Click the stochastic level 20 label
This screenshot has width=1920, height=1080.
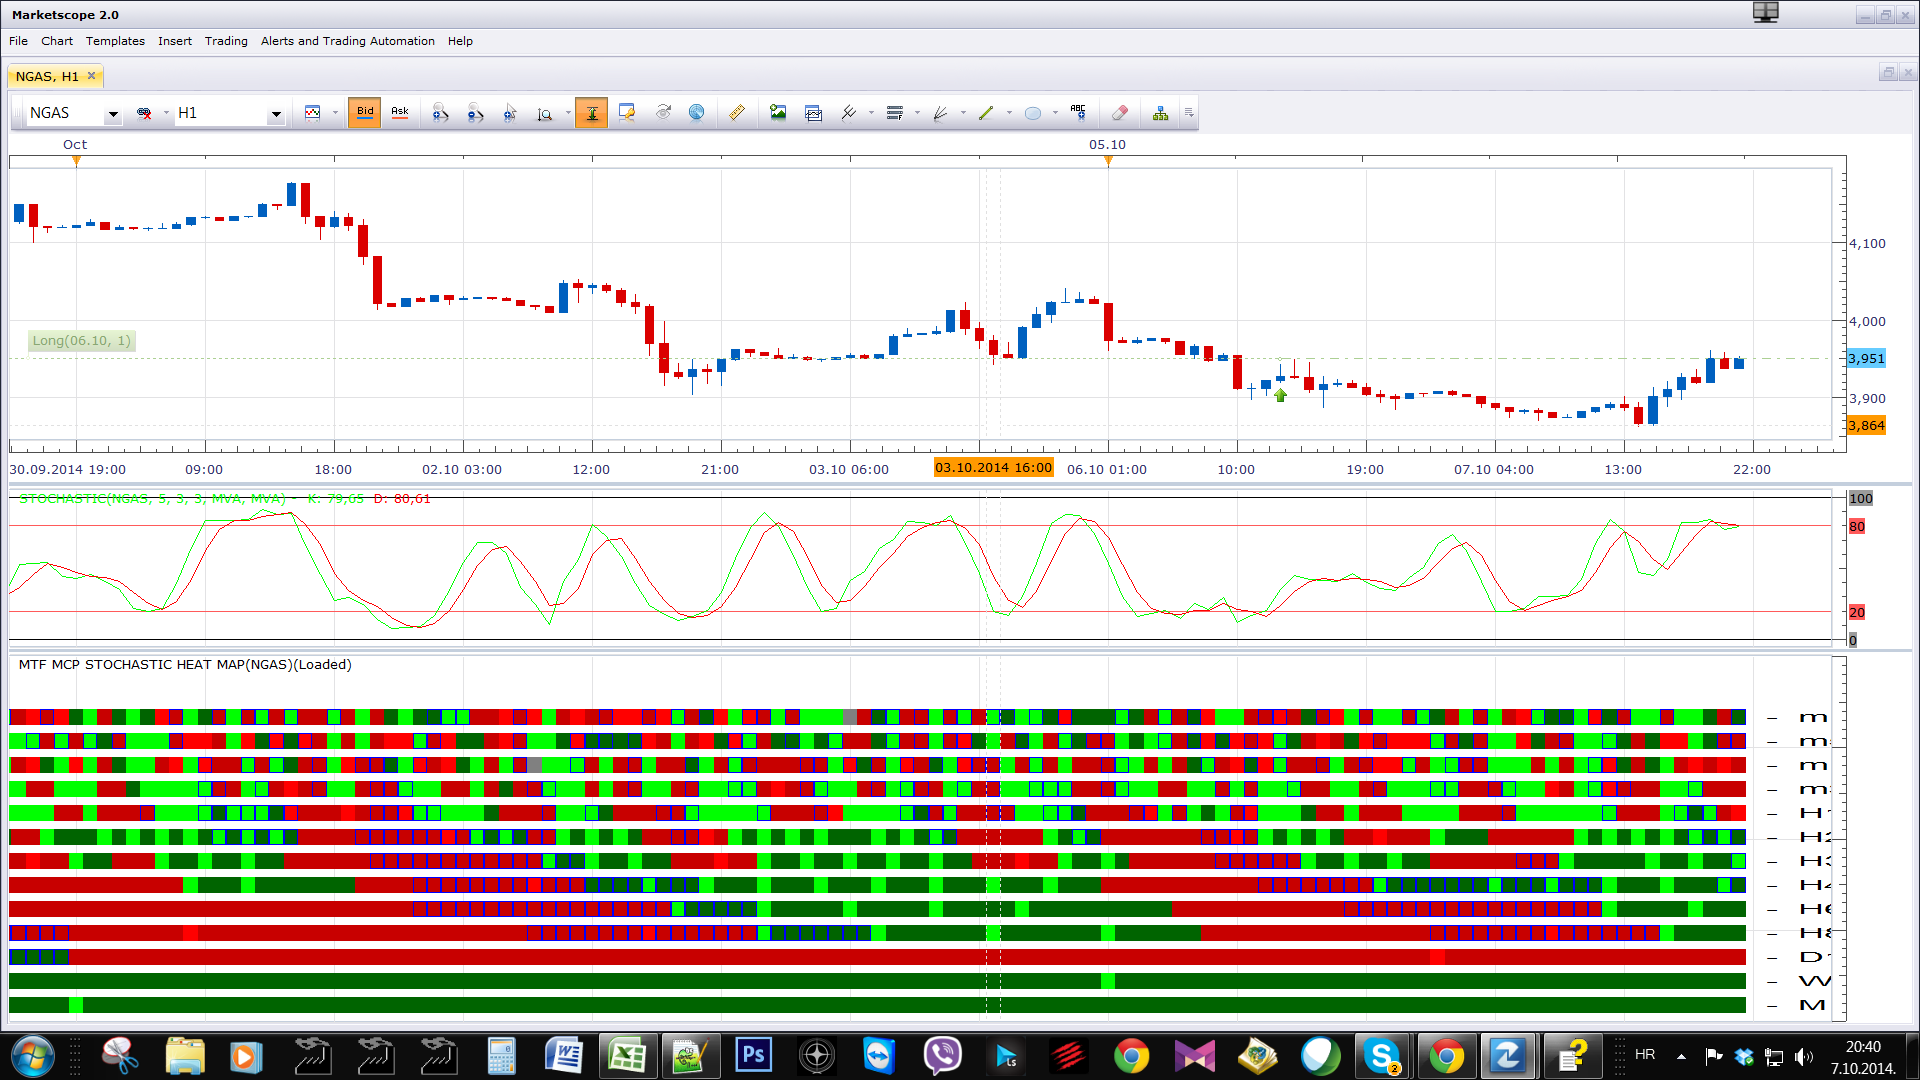pyautogui.click(x=1857, y=612)
